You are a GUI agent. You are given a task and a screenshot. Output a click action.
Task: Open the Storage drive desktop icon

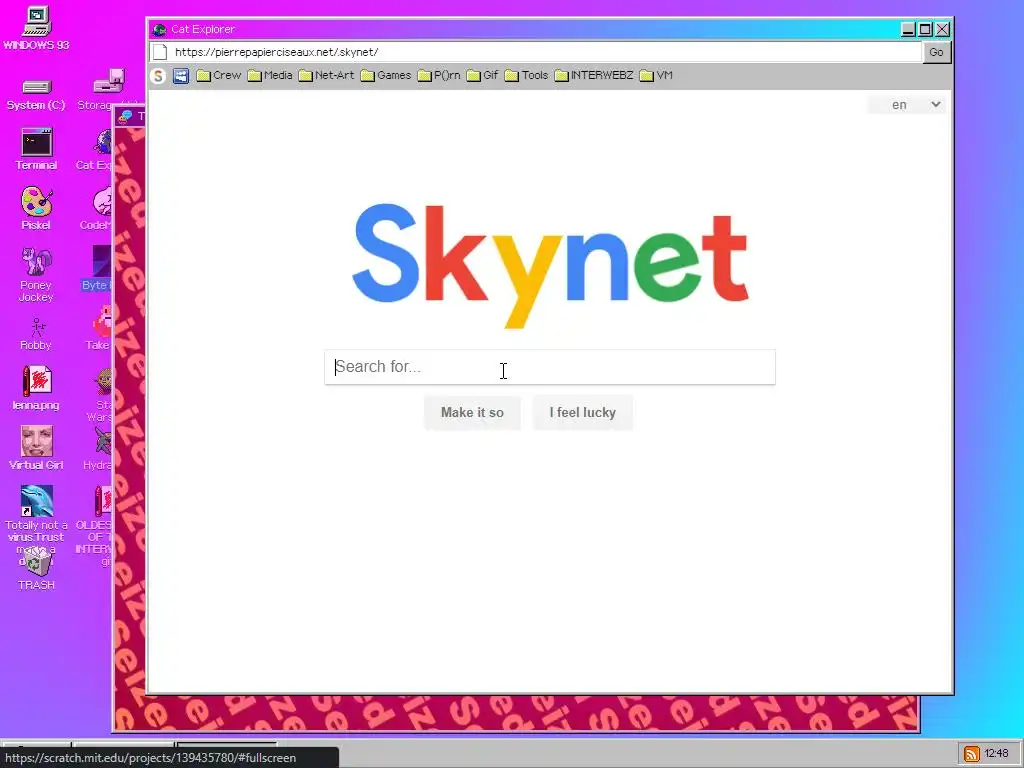coord(109,89)
